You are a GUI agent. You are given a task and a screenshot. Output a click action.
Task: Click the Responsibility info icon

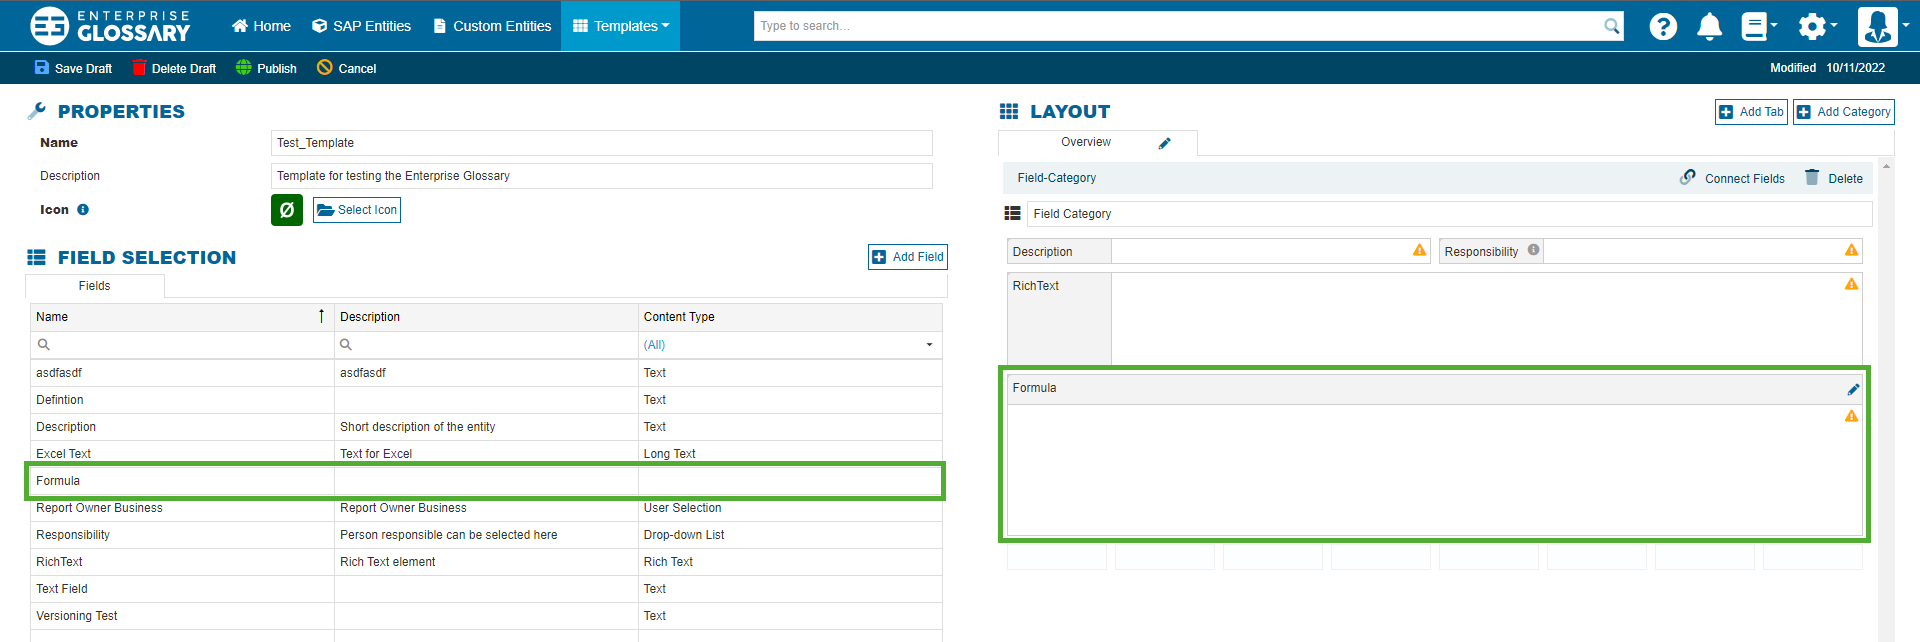1533,250
